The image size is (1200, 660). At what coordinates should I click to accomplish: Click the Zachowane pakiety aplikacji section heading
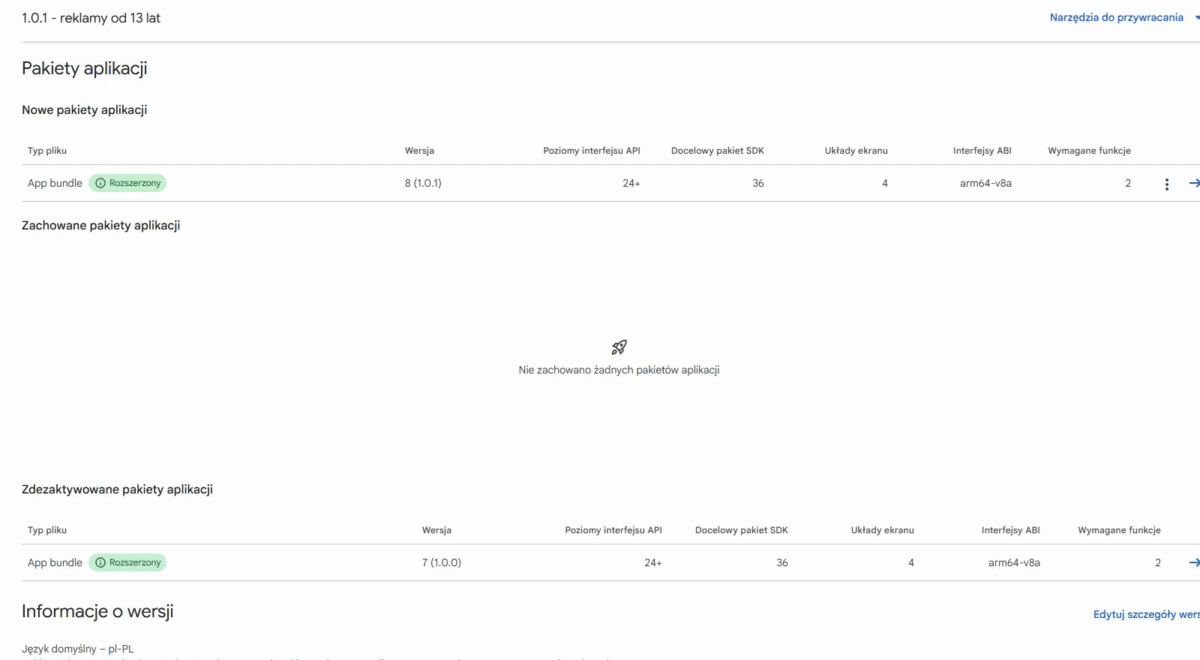tap(101, 226)
